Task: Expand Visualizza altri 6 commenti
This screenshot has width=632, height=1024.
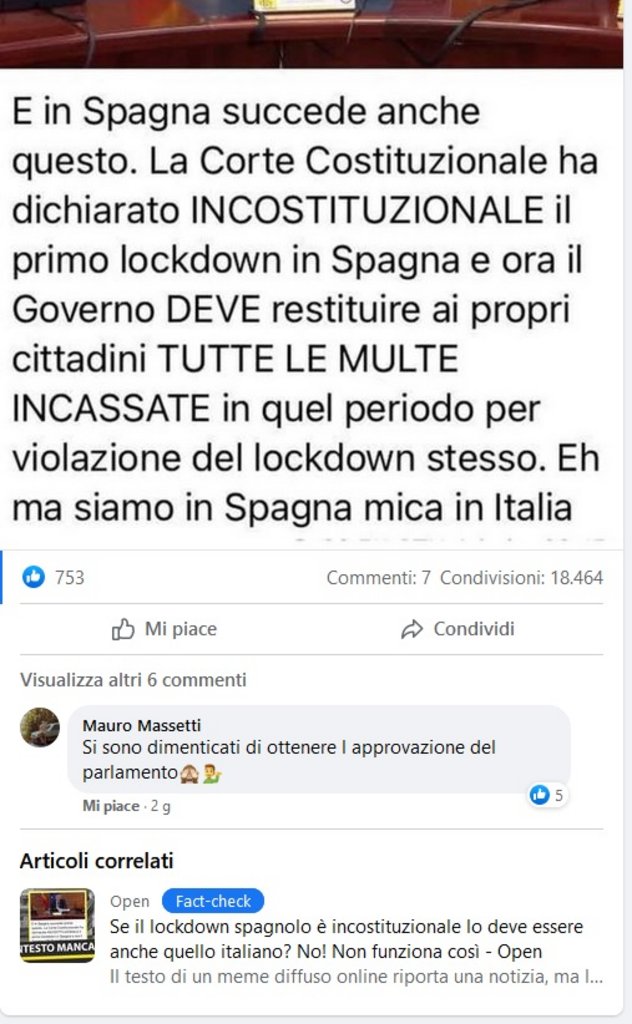Action: [x=133, y=680]
